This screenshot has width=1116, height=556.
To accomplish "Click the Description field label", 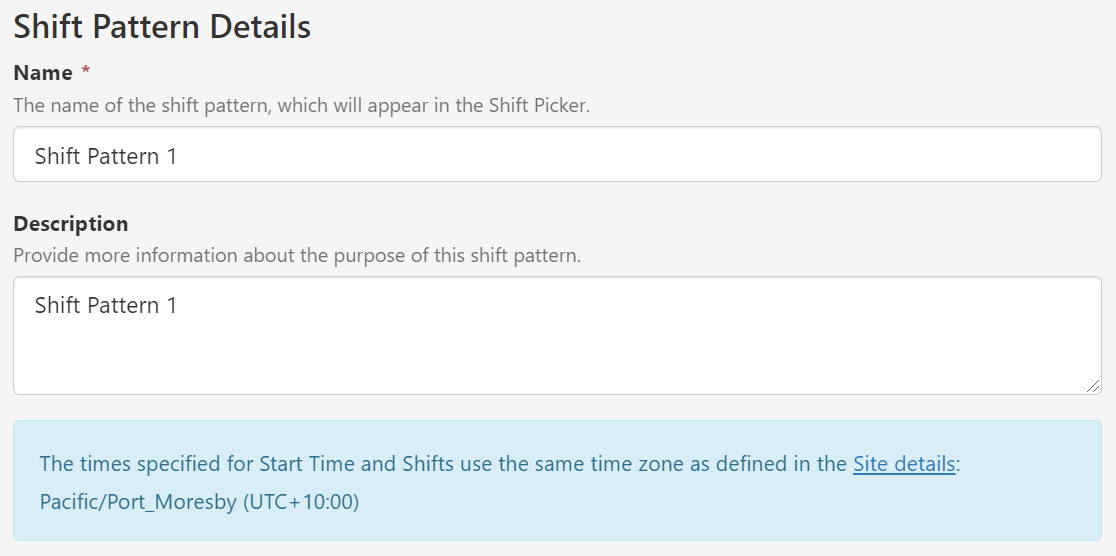I will (x=71, y=223).
